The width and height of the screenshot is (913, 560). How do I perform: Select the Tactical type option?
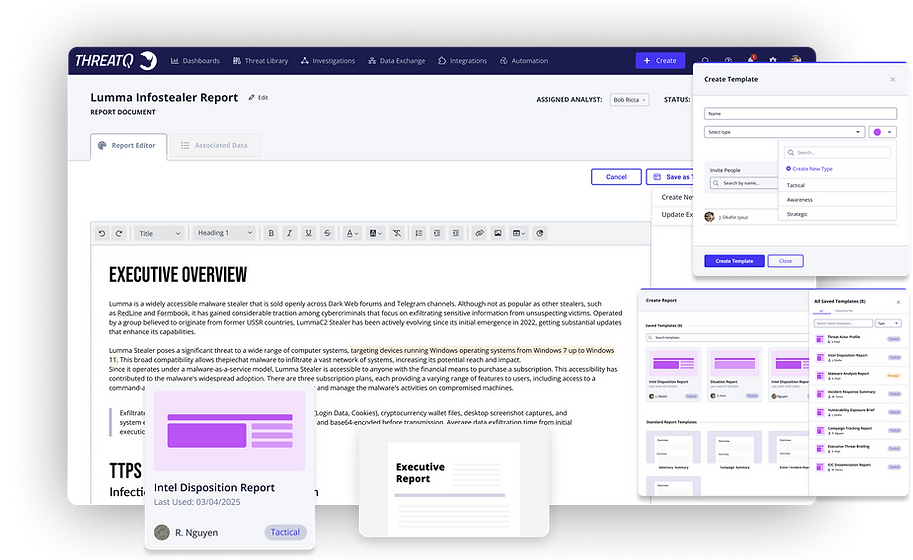click(x=837, y=185)
